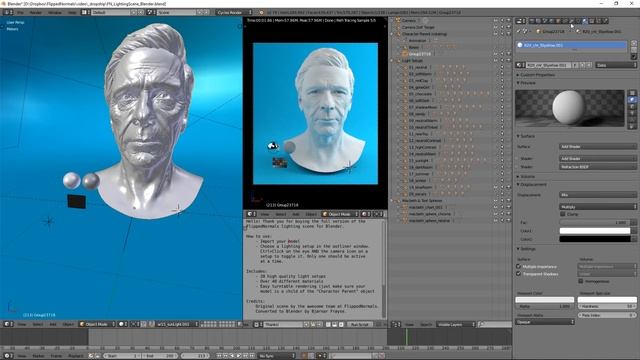Set material preview to hair strands
This screenshot has height=360, width=640.
click(632, 120)
